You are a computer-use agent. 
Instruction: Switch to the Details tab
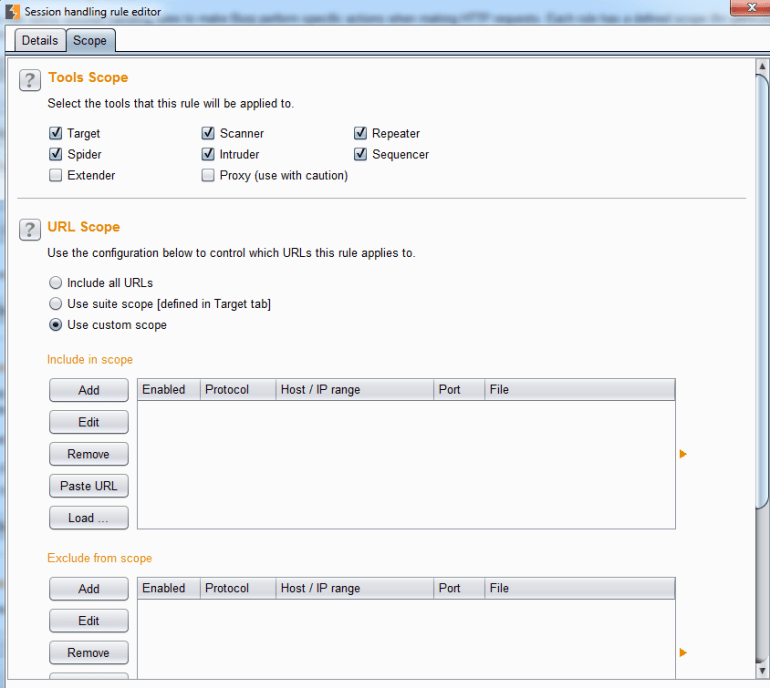40,40
